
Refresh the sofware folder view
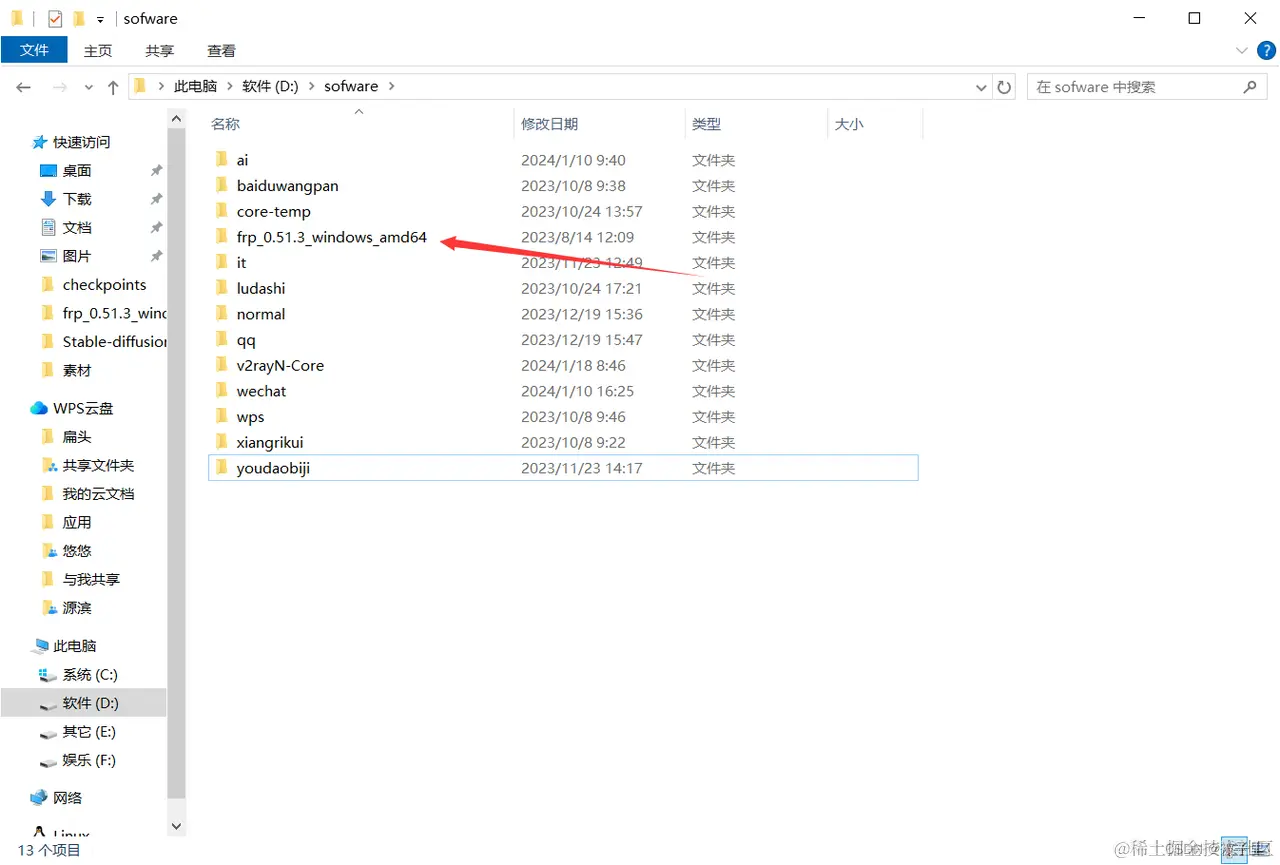coord(1005,87)
